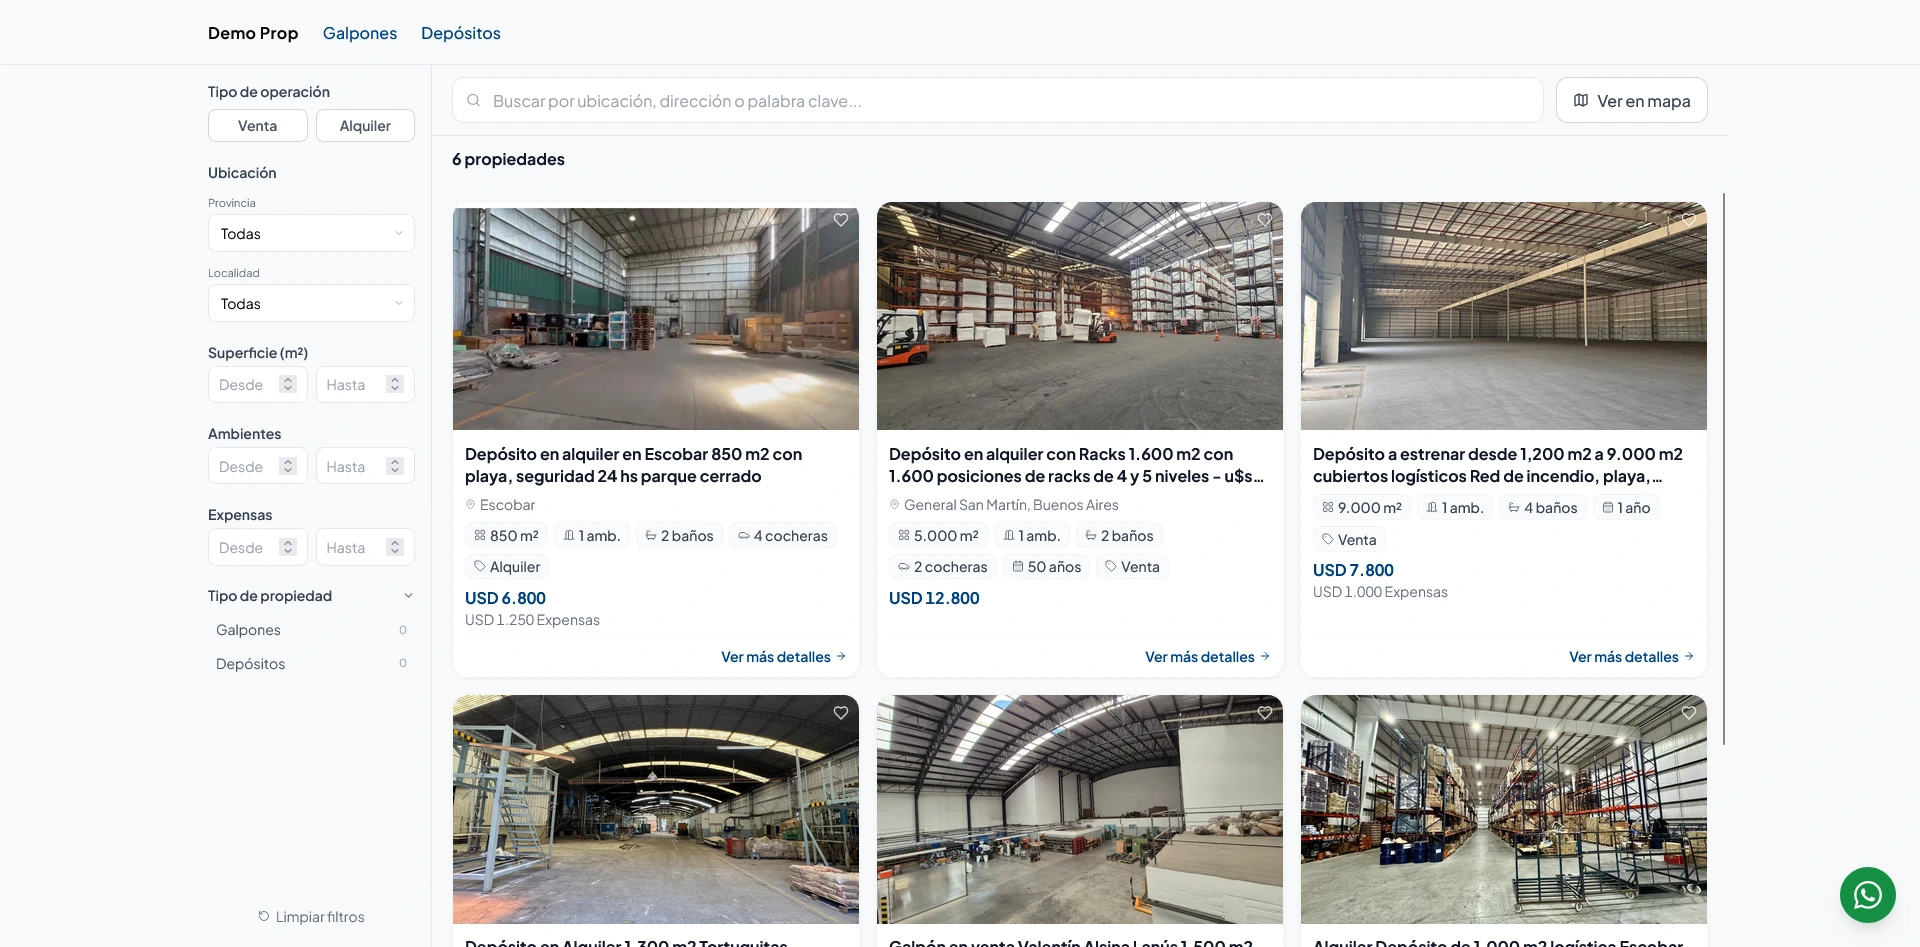The height and width of the screenshot is (947, 1920).
Task: Click 'USD 1.000 Expensas' text
Action: pos(1380,592)
